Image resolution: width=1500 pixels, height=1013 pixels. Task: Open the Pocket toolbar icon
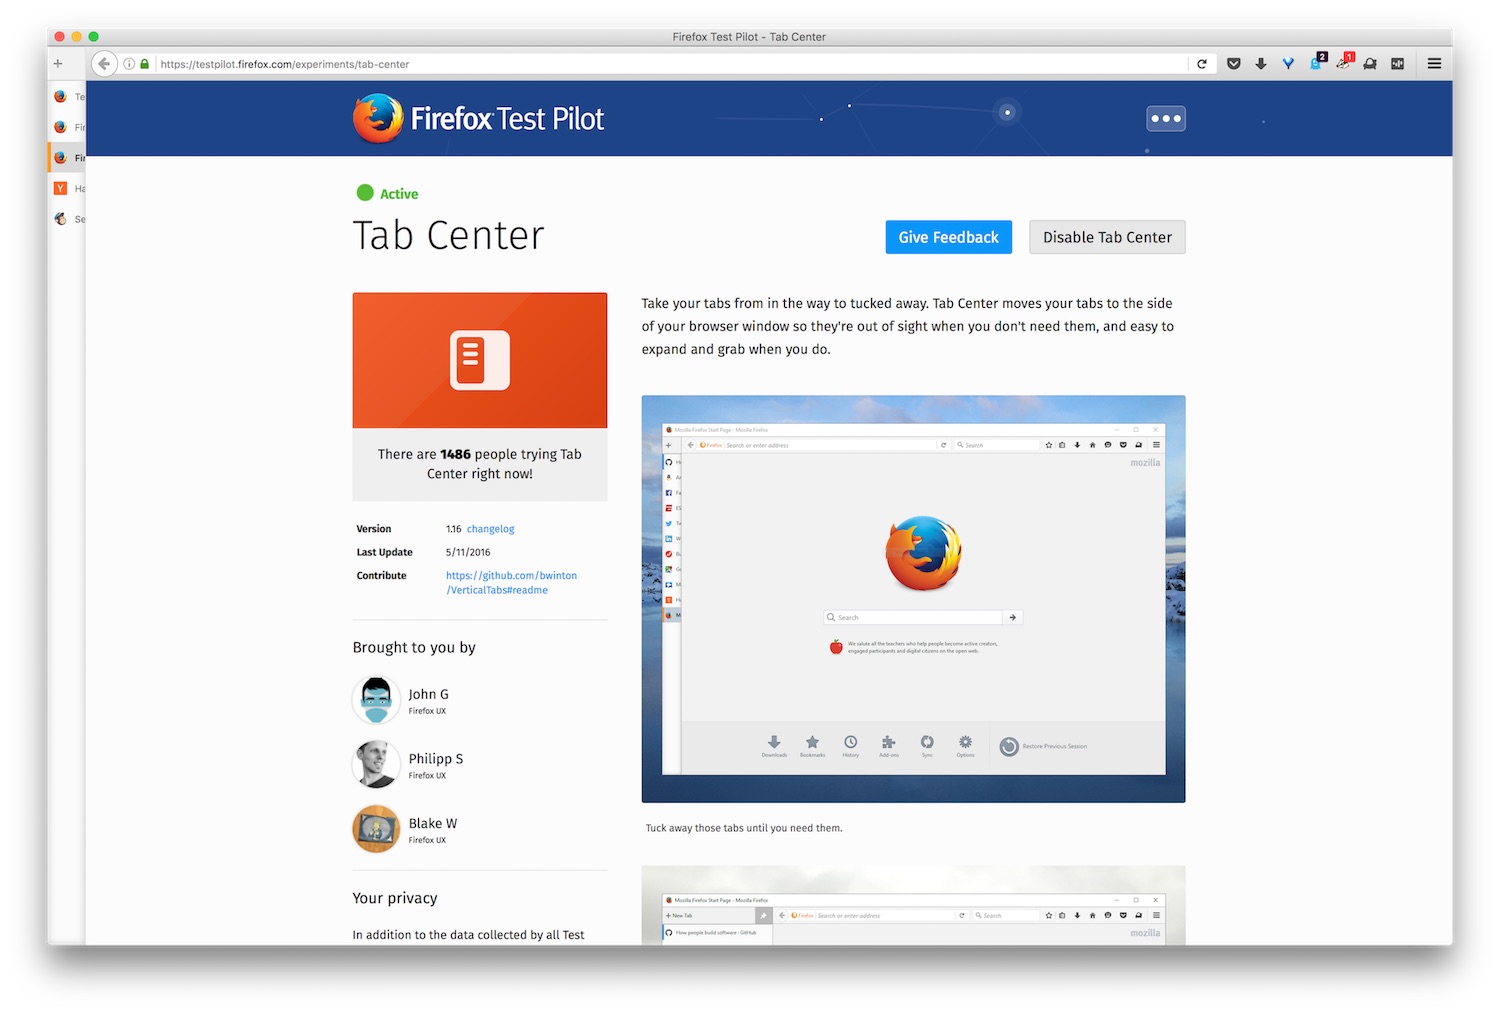(x=1234, y=64)
